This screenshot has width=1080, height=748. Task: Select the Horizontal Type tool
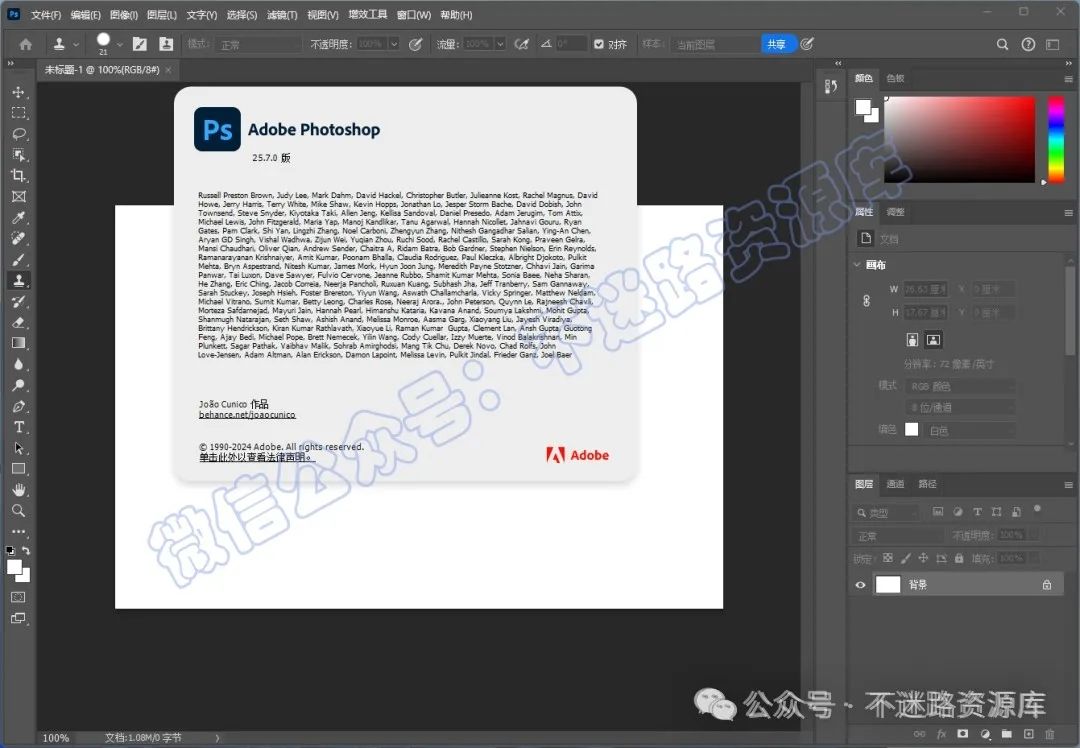(x=19, y=427)
